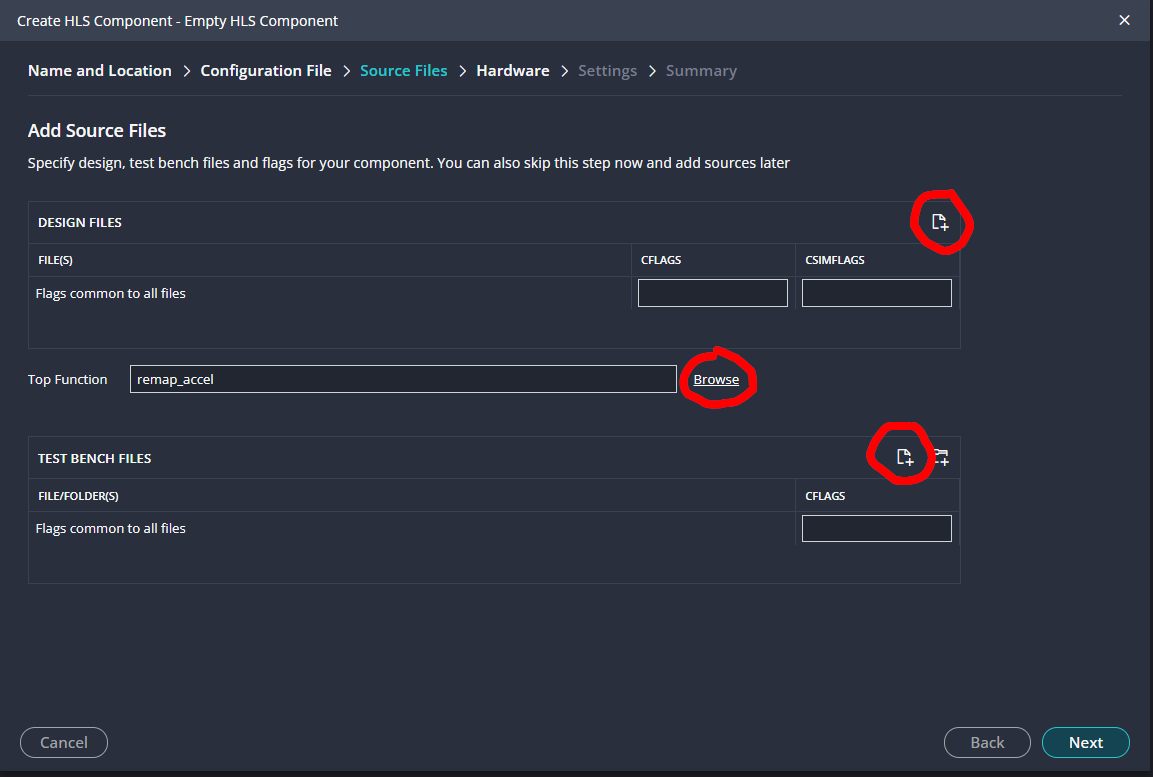Close the Create HLS Component dialog
Image resolution: width=1153 pixels, height=777 pixels.
(1125, 20)
